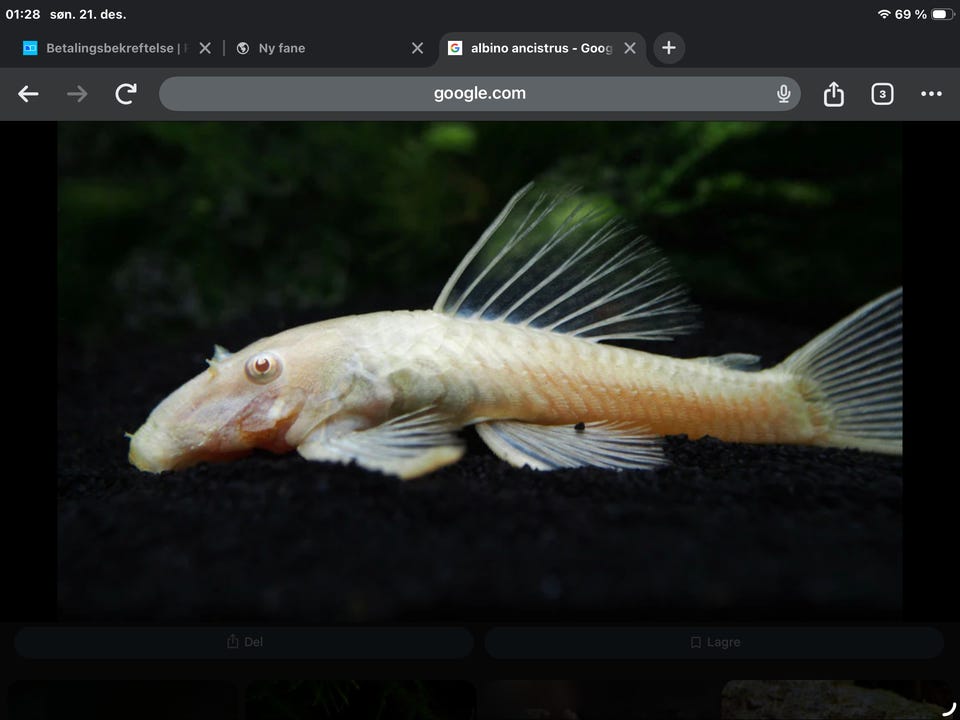Tap the microphone voice search icon
This screenshot has width=960, height=720.
pos(783,94)
